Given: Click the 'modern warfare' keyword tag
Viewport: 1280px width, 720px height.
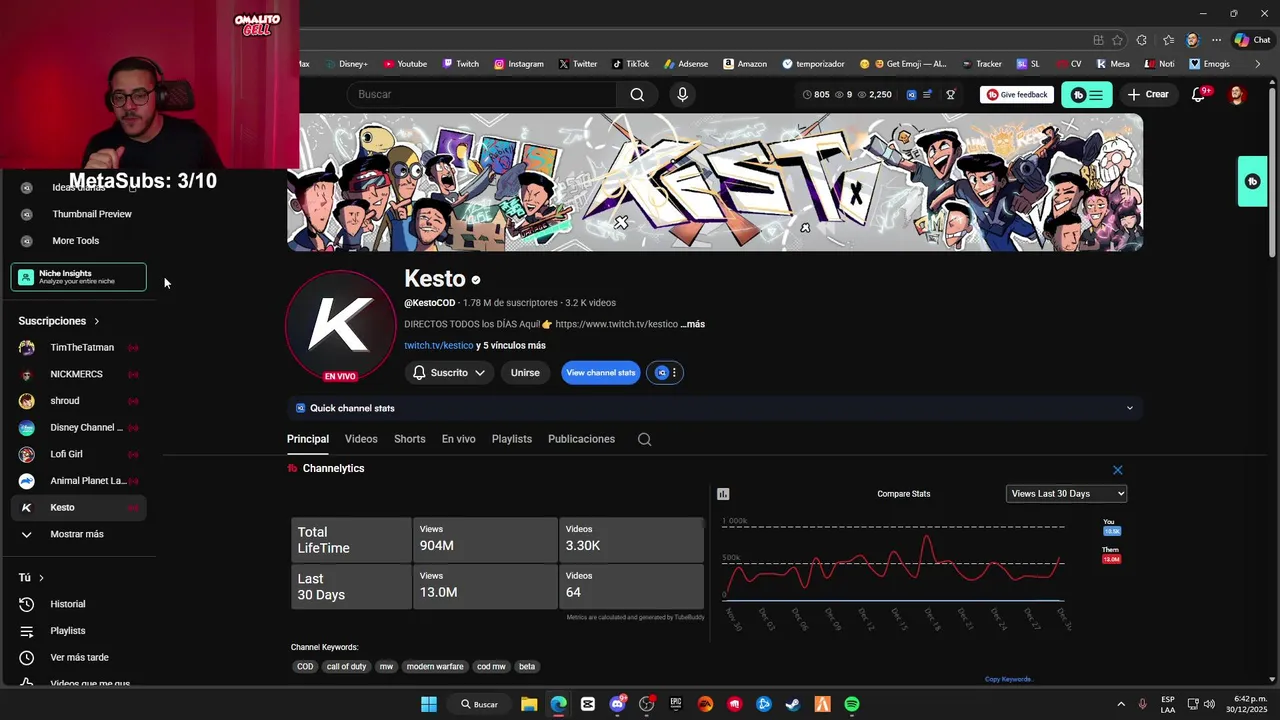Looking at the screenshot, I should click(435, 667).
